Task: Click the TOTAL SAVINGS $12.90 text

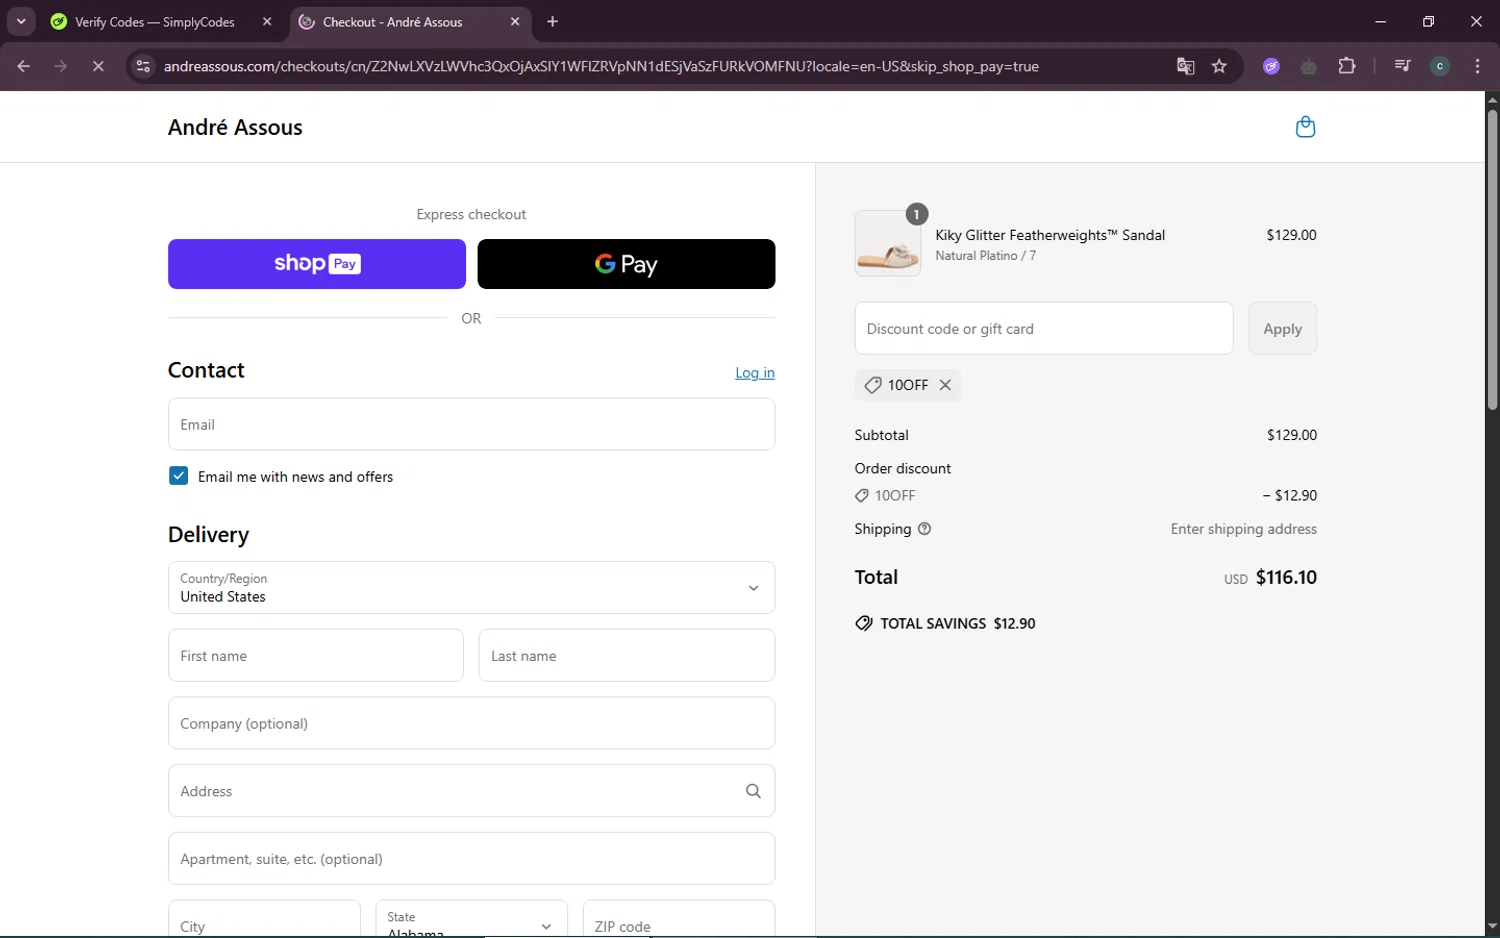Action: tap(957, 623)
